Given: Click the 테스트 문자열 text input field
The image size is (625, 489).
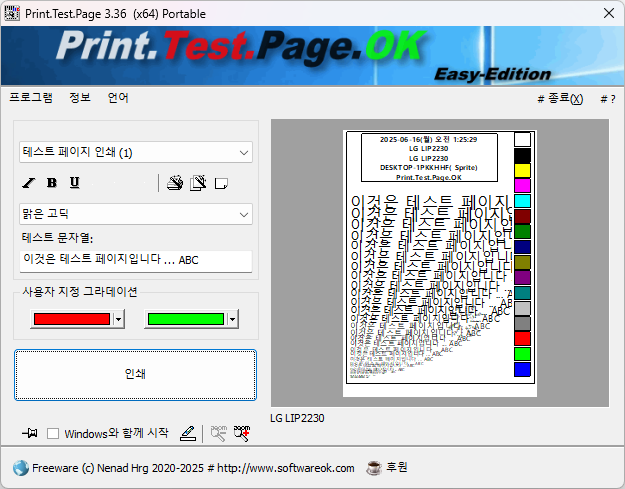Looking at the screenshot, I should pos(135,260).
